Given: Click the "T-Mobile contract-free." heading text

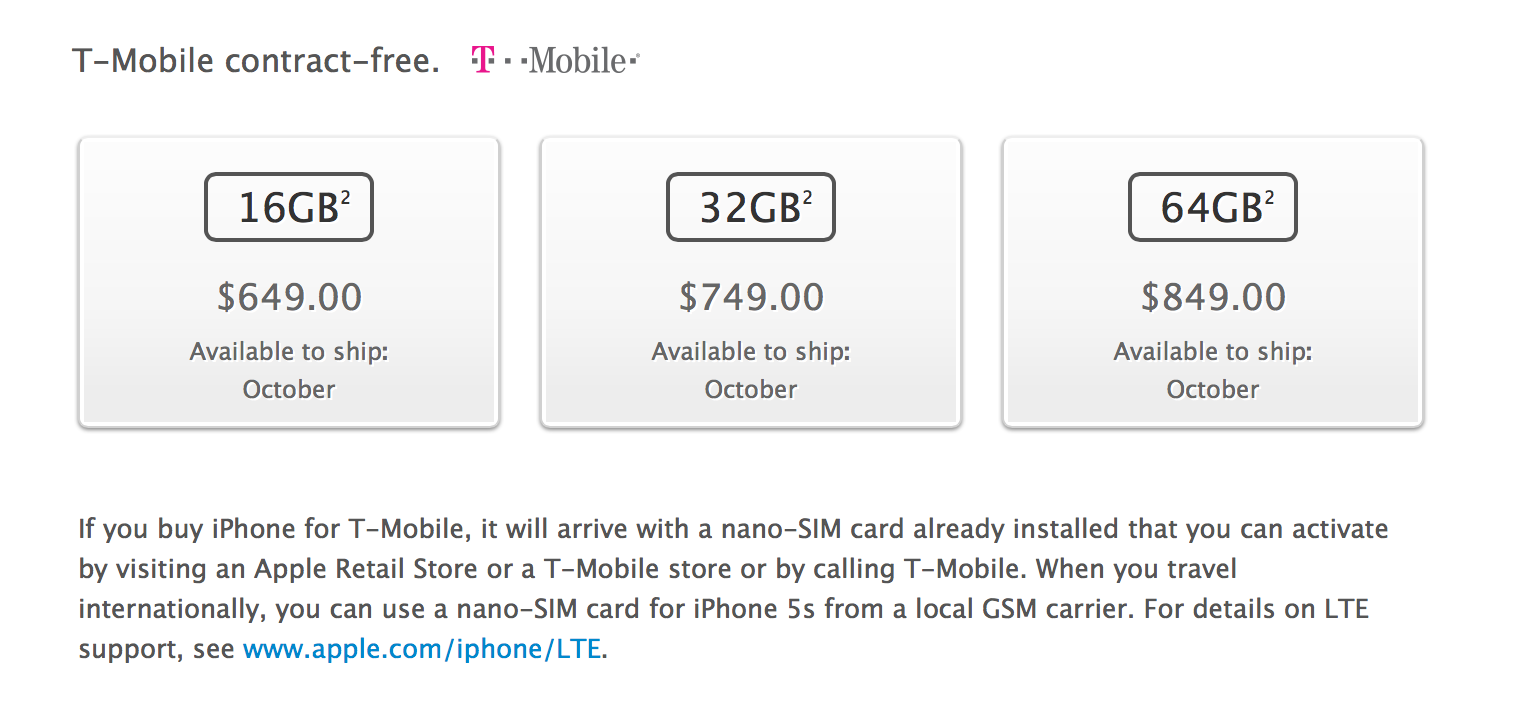Looking at the screenshot, I should 256,62.
